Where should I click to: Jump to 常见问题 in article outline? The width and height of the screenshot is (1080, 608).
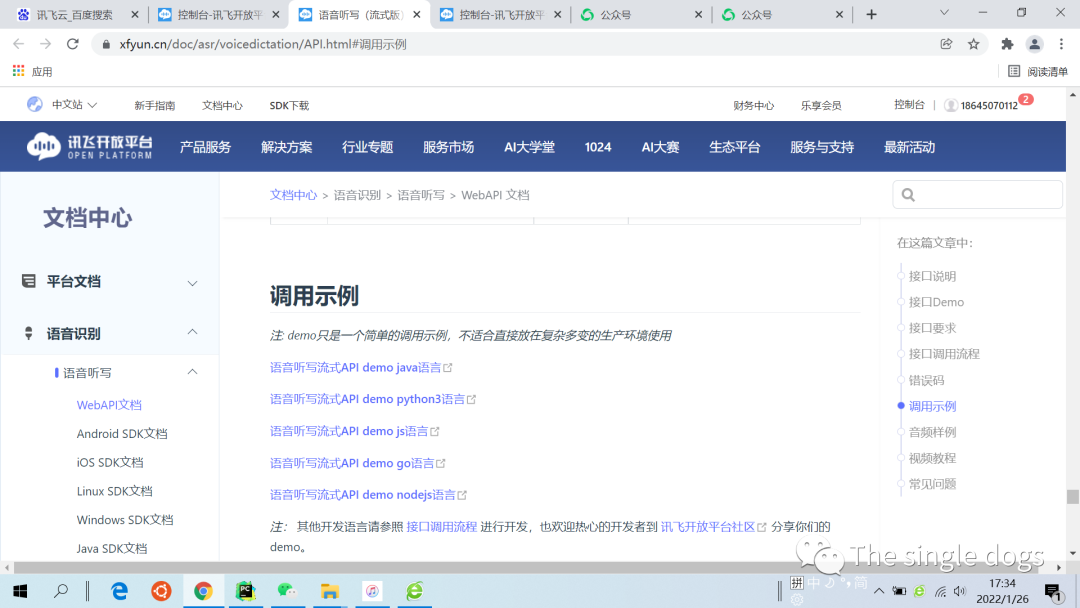pyautogui.click(x=932, y=484)
